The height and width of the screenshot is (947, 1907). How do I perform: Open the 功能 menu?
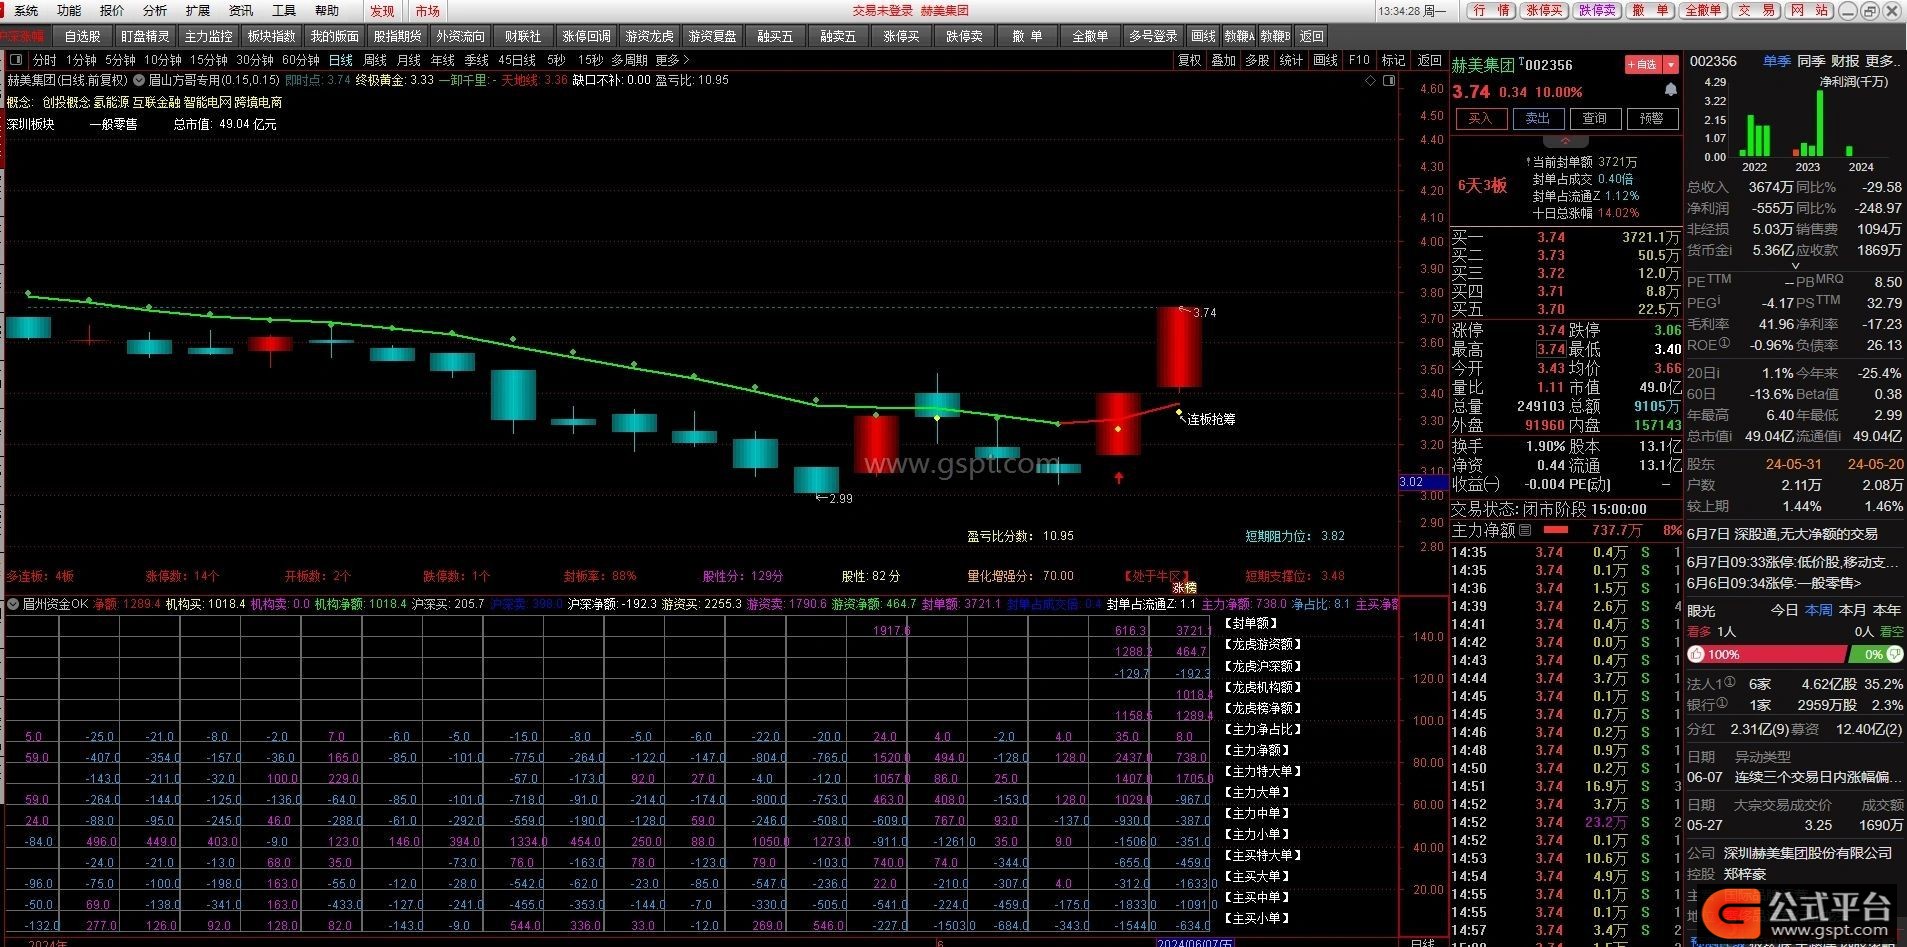(x=69, y=11)
